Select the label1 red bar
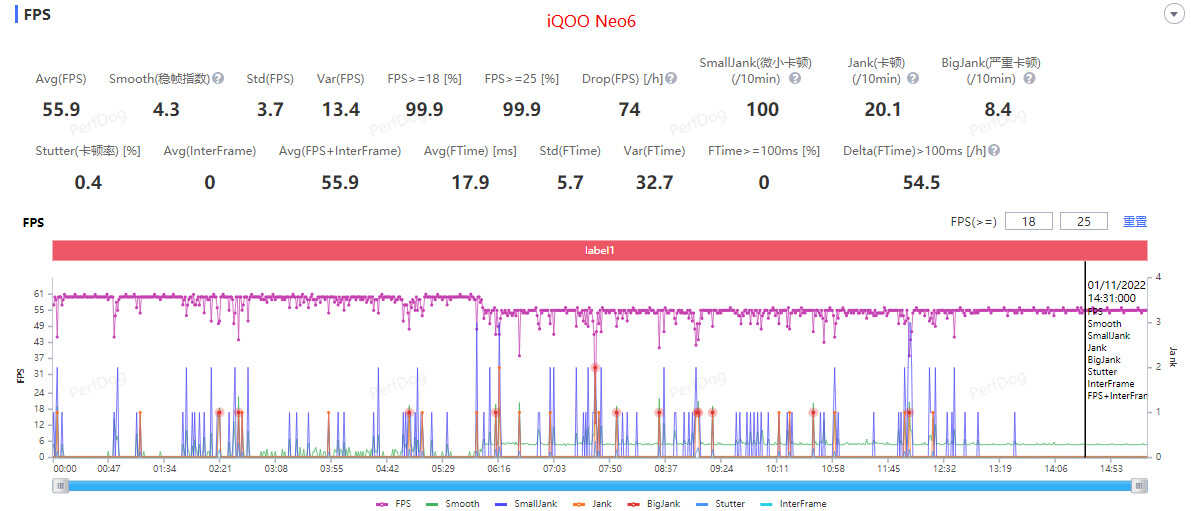Image resolution: width=1191 pixels, height=511 pixels. pos(599,250)
